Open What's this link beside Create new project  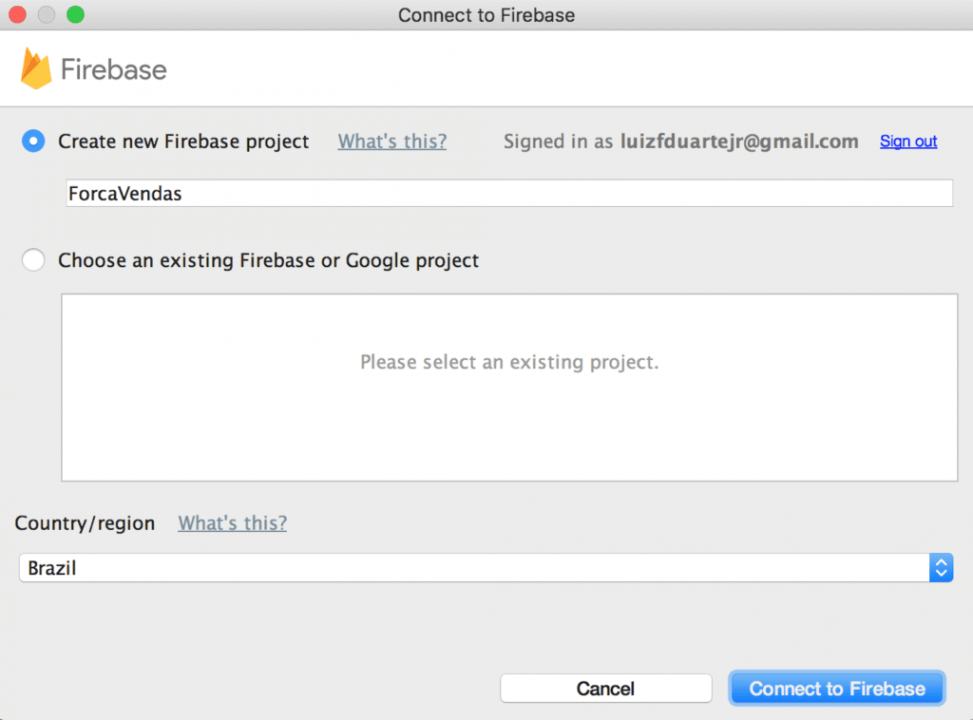tap(392, 142)
